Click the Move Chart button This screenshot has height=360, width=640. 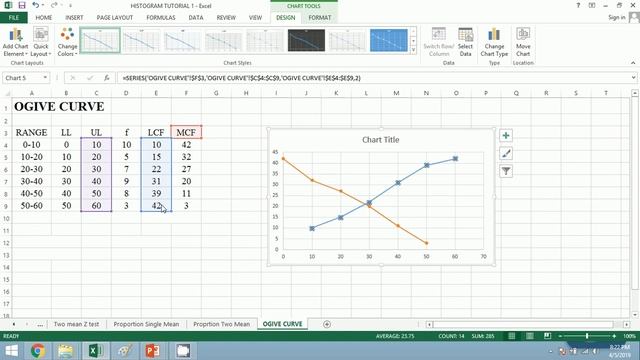click(523, 42)
